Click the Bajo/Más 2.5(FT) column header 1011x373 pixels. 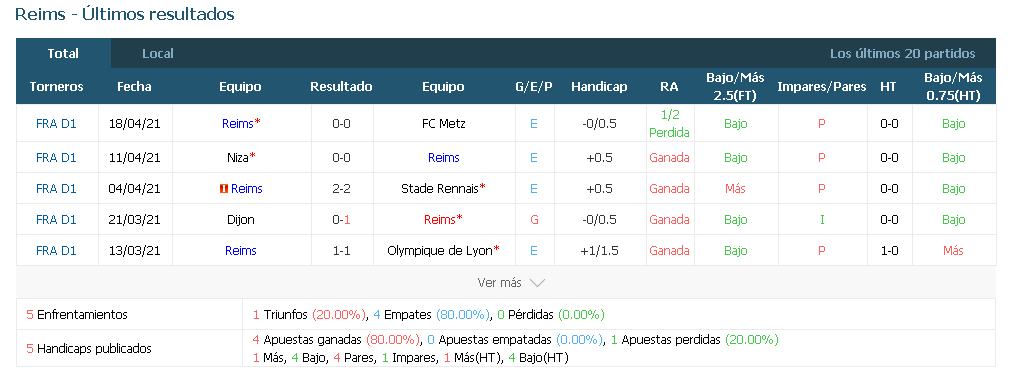click(x=735, y=86)
